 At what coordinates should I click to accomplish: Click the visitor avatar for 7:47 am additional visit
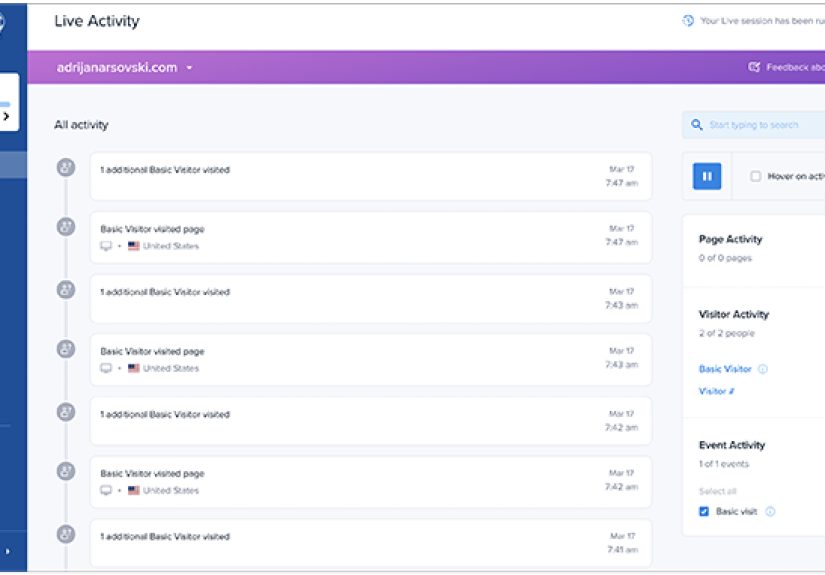[66, 167]
